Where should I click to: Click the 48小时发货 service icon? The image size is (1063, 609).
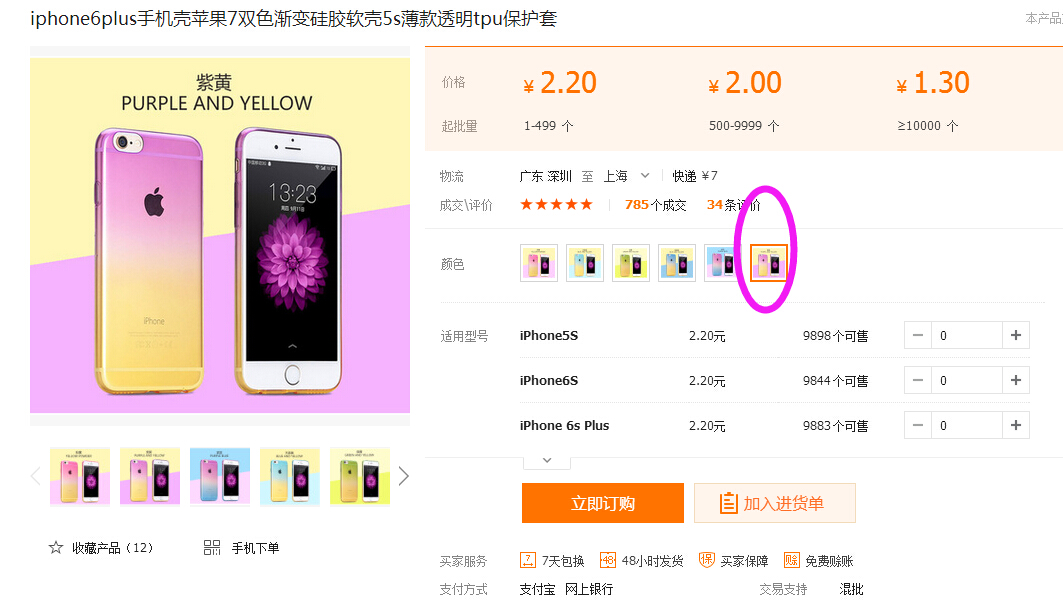[x=608, y=560]
